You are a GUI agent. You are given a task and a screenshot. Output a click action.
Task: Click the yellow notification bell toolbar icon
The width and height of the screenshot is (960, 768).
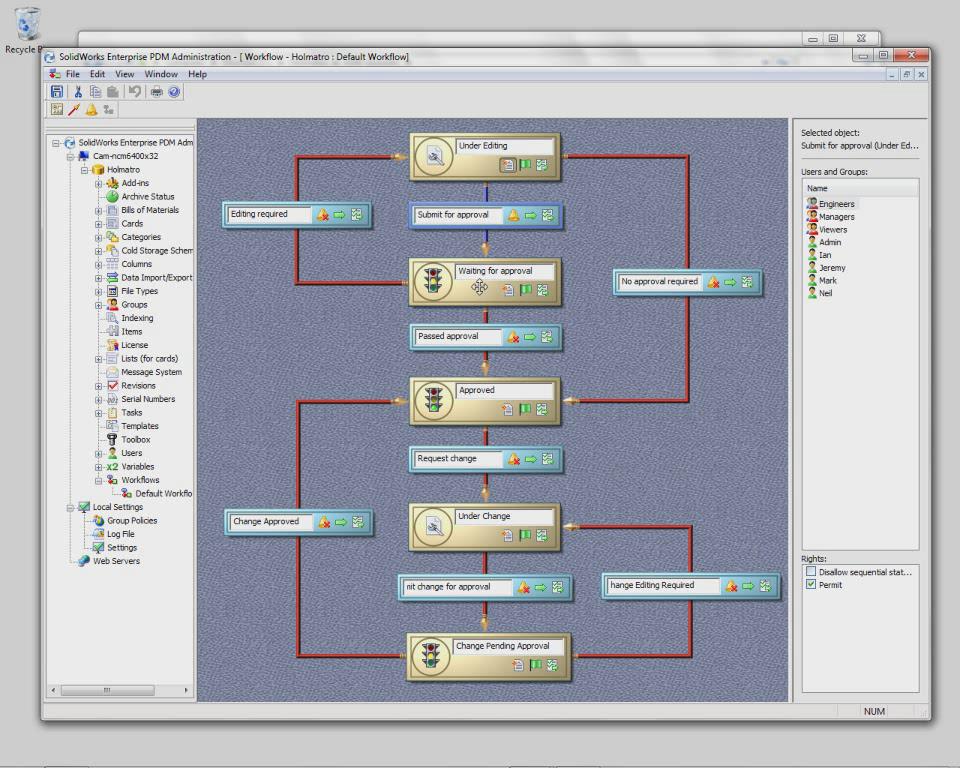(91, 110)
